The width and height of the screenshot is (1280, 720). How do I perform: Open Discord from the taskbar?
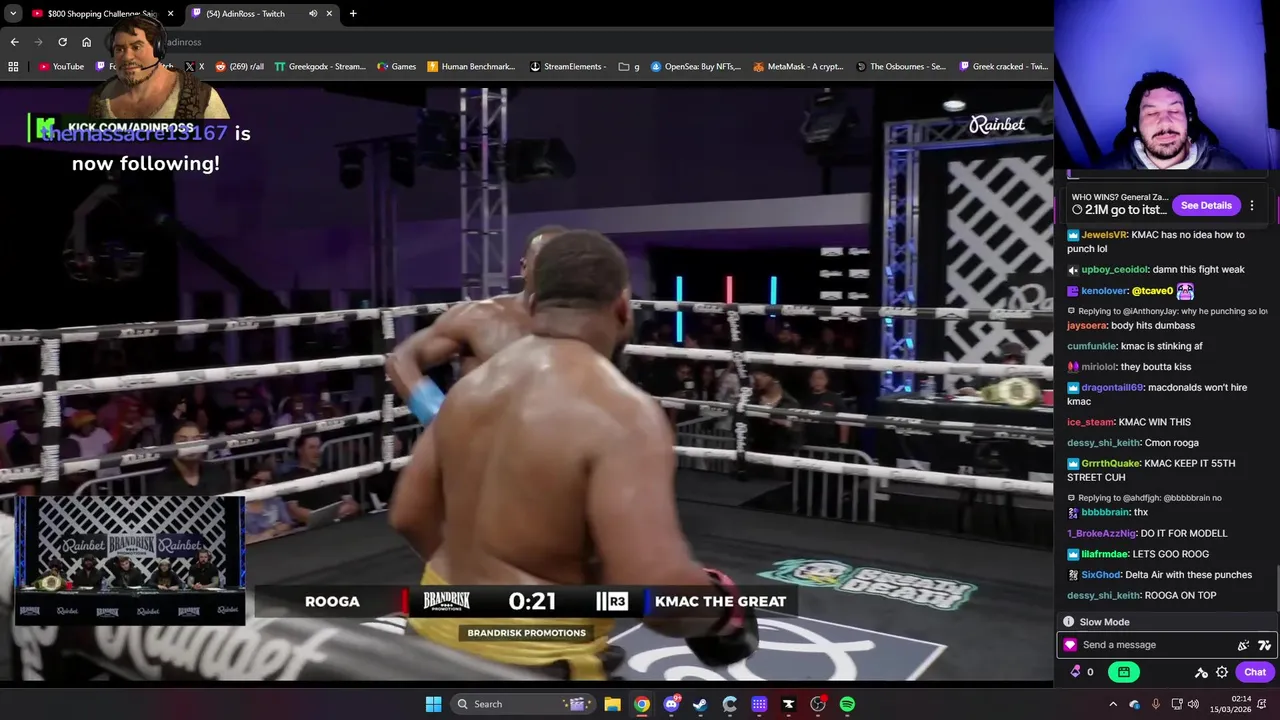coord(671,704)
